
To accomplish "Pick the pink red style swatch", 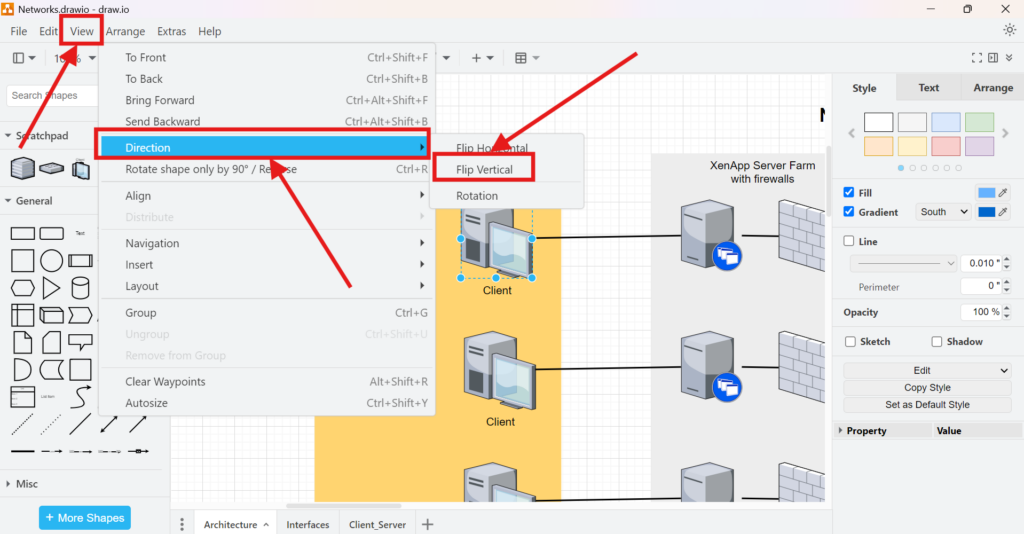I will point(946,146).
